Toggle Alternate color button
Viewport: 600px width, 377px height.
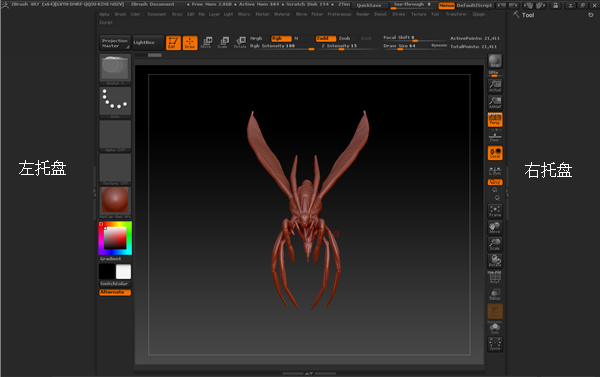click(x=115, y=292)
